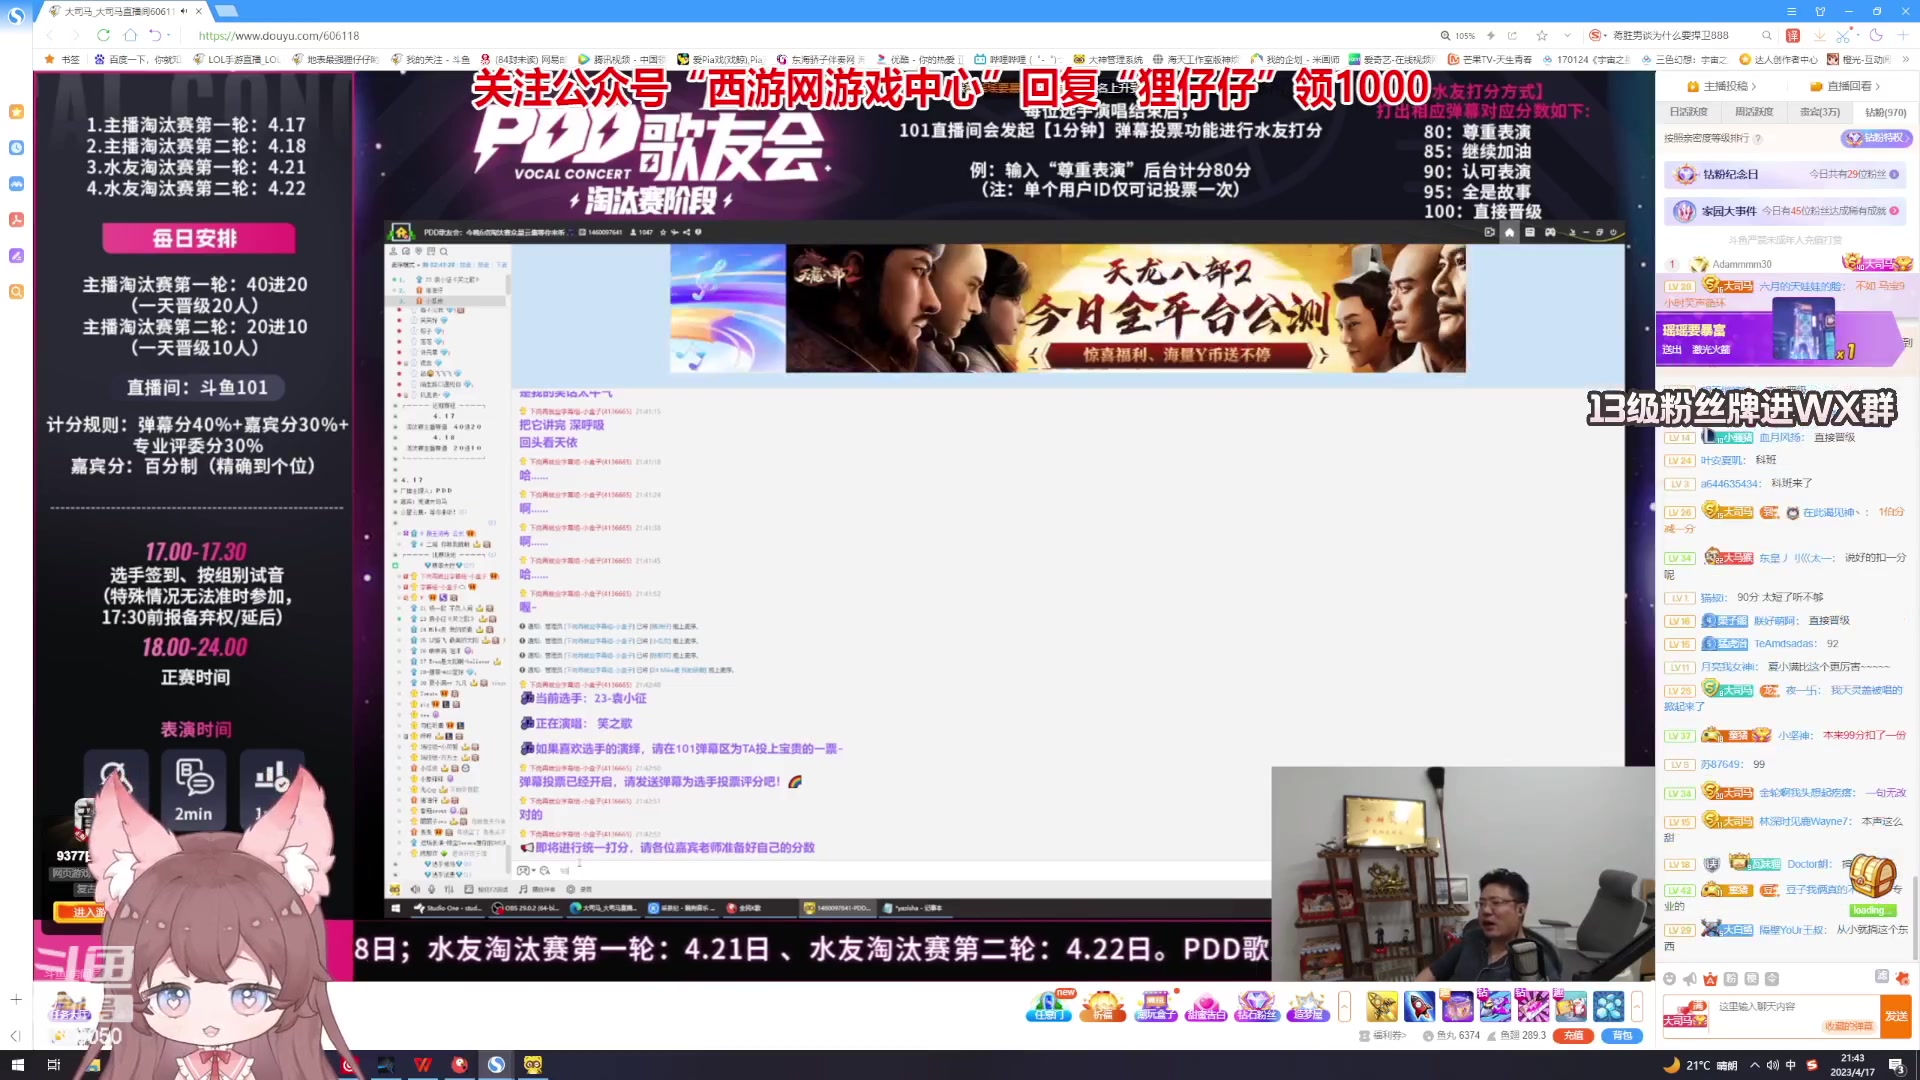Click the browser address bar URL
Screen dimensions: 1920x1080
278,35
